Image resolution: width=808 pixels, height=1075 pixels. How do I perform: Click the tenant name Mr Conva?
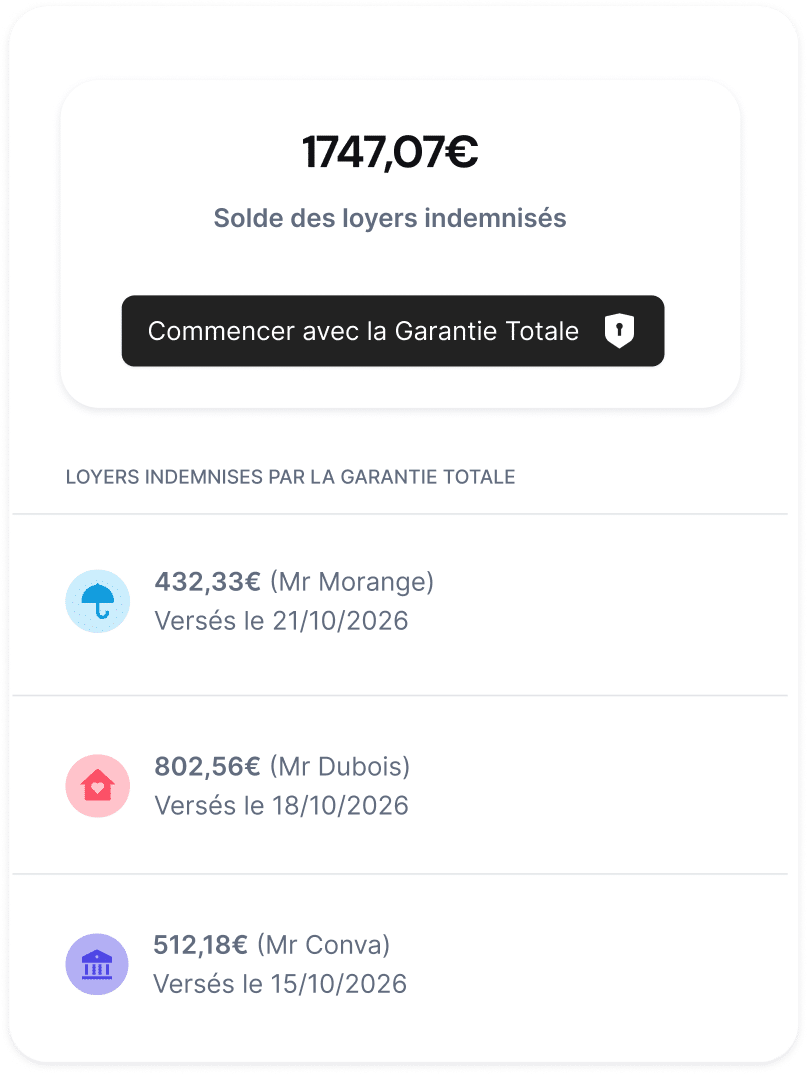point(324,944)
